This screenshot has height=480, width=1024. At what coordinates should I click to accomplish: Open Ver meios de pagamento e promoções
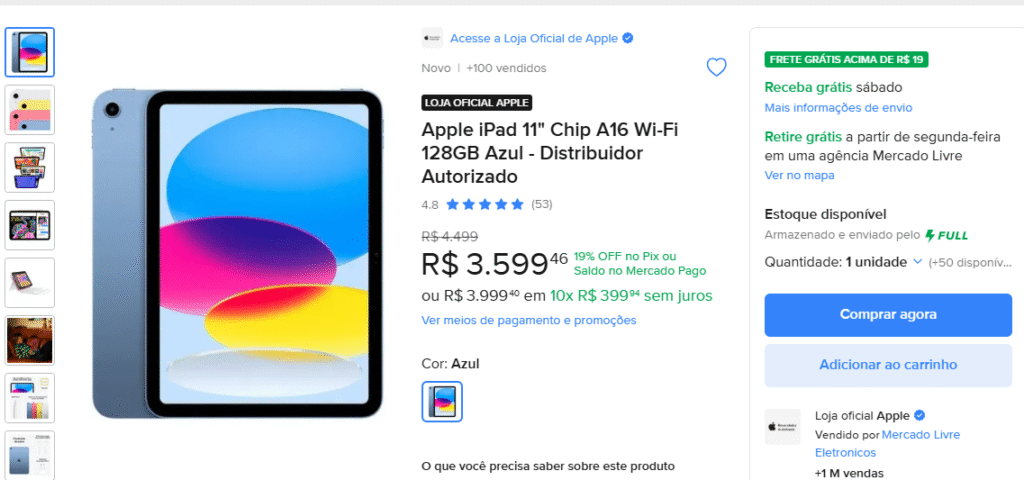click(529, 321)
